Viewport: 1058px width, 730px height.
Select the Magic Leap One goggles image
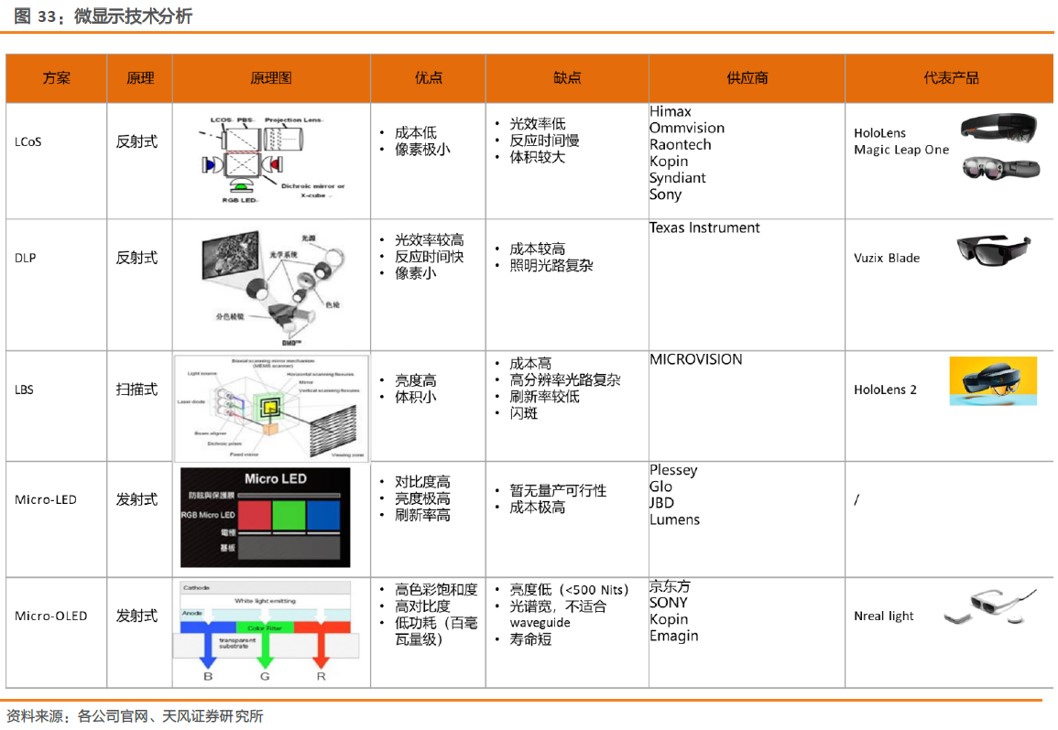(1001, 167)
